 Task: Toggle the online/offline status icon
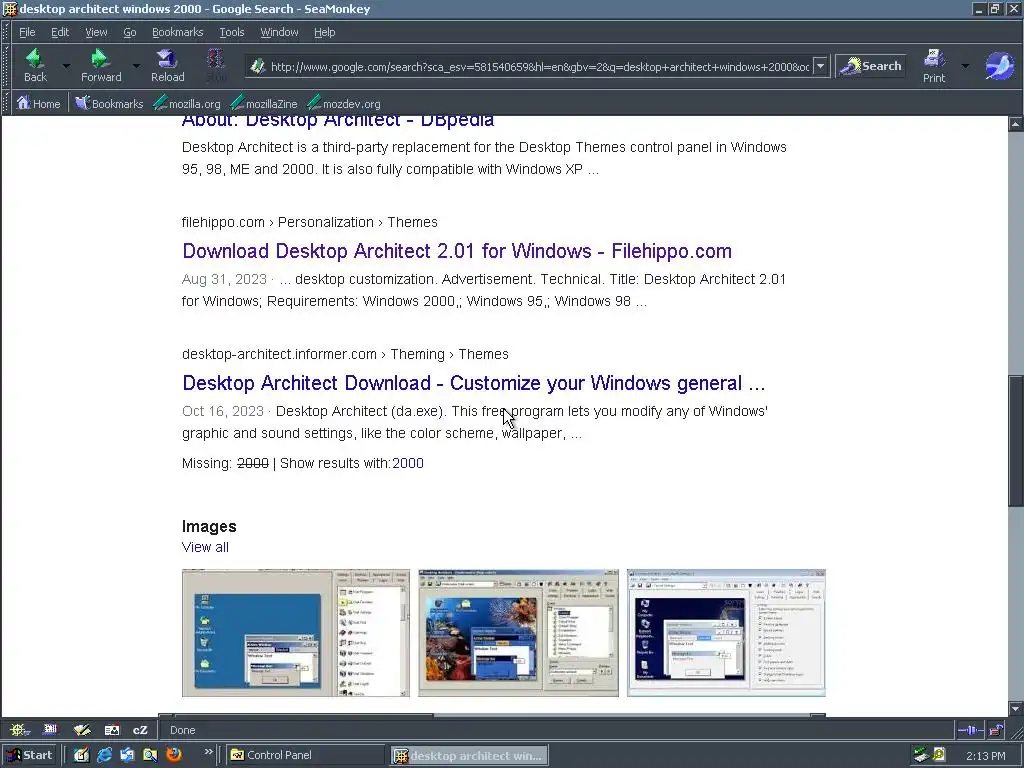970,730
